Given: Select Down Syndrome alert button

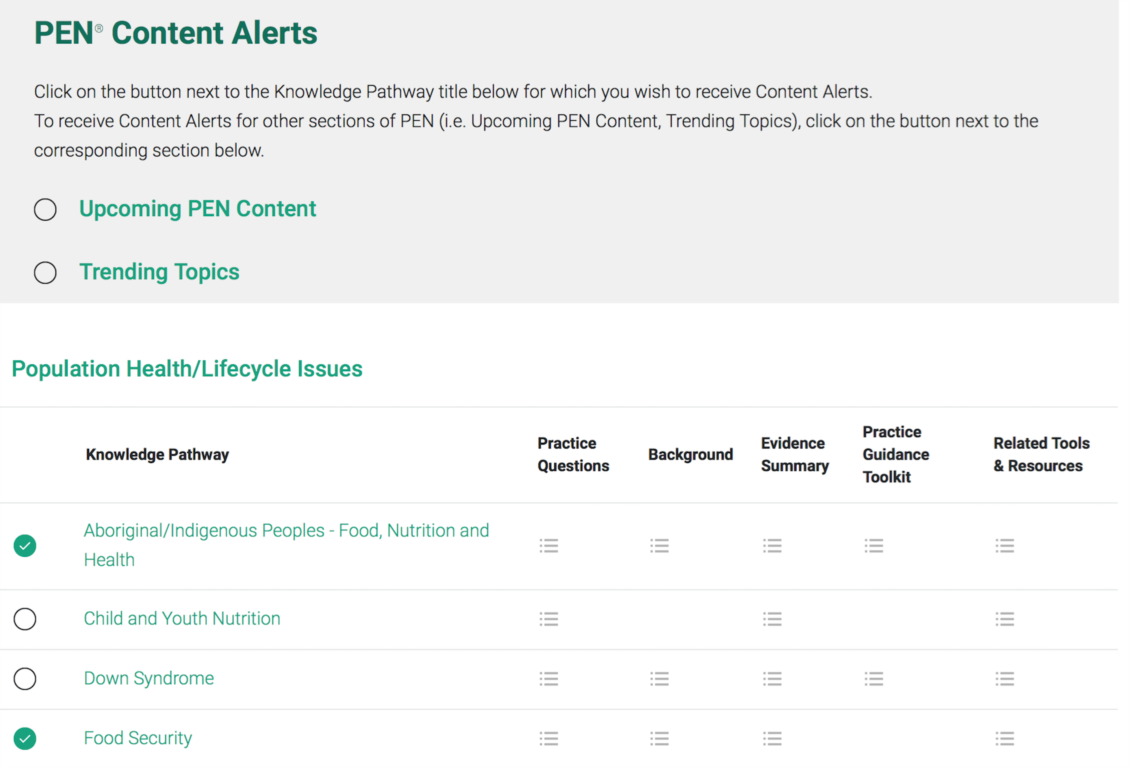Looking at the screenshot, I should pos(25,678).
